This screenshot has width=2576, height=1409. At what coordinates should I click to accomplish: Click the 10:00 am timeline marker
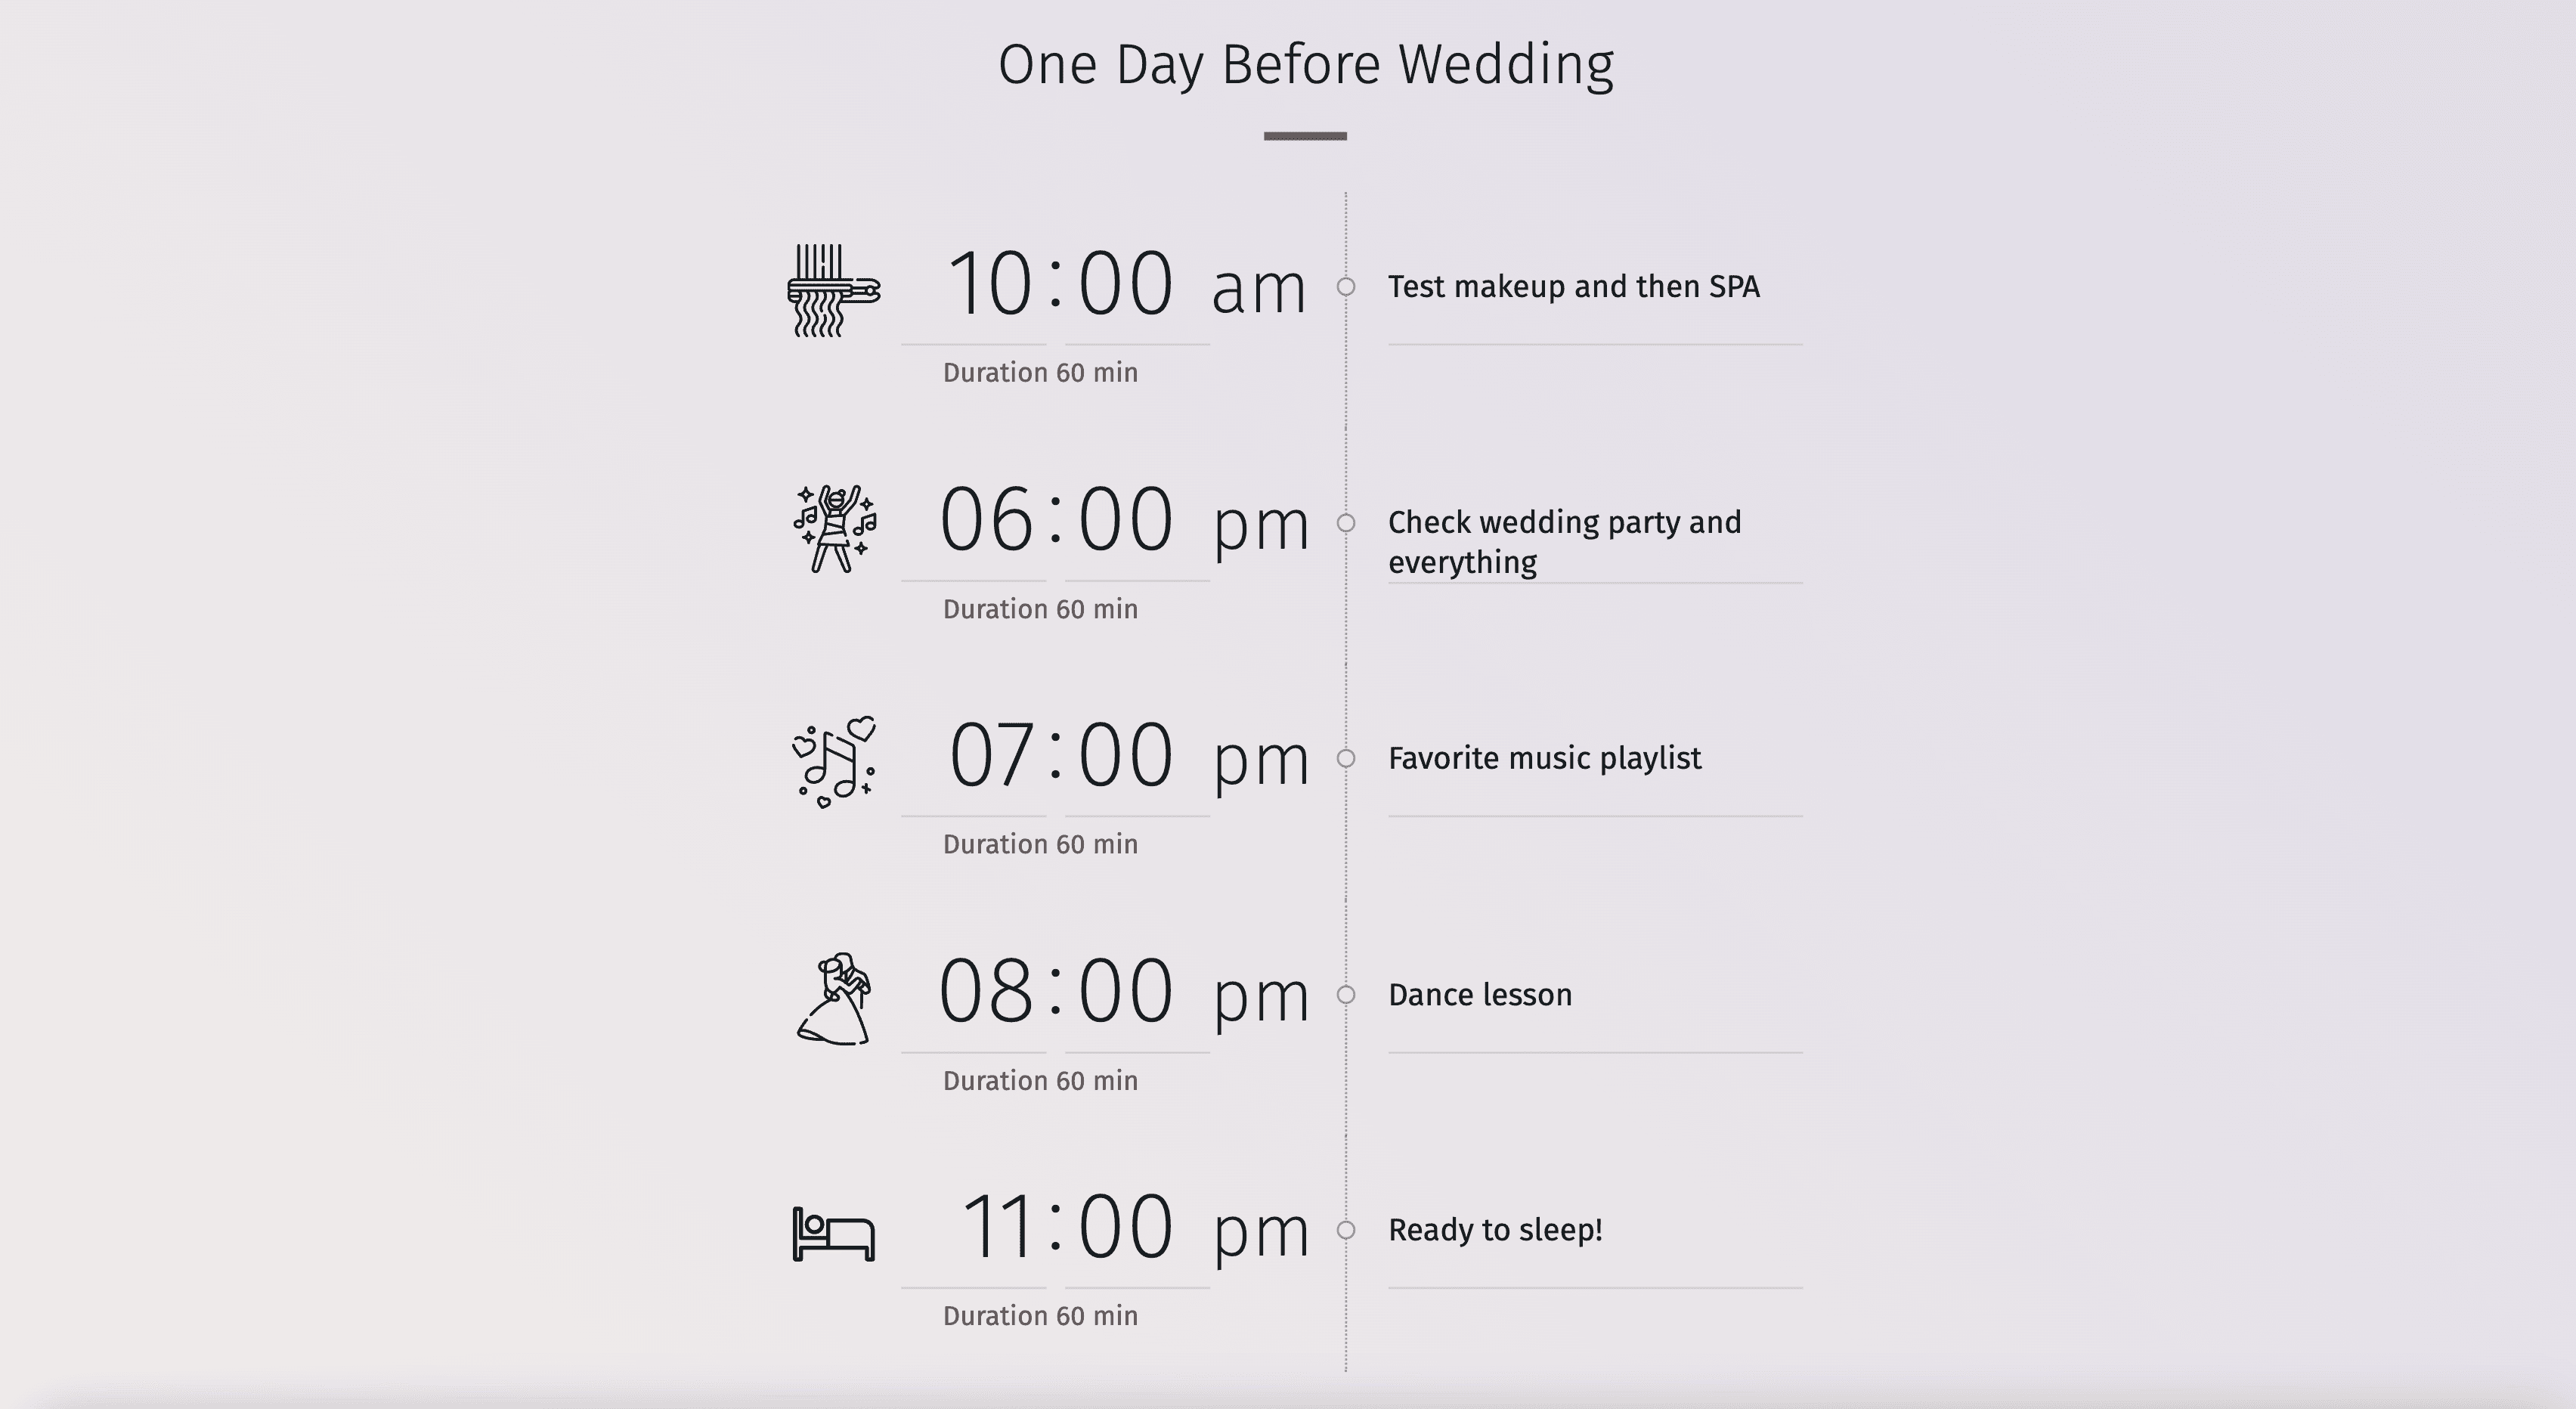[x=1345, y=284]
